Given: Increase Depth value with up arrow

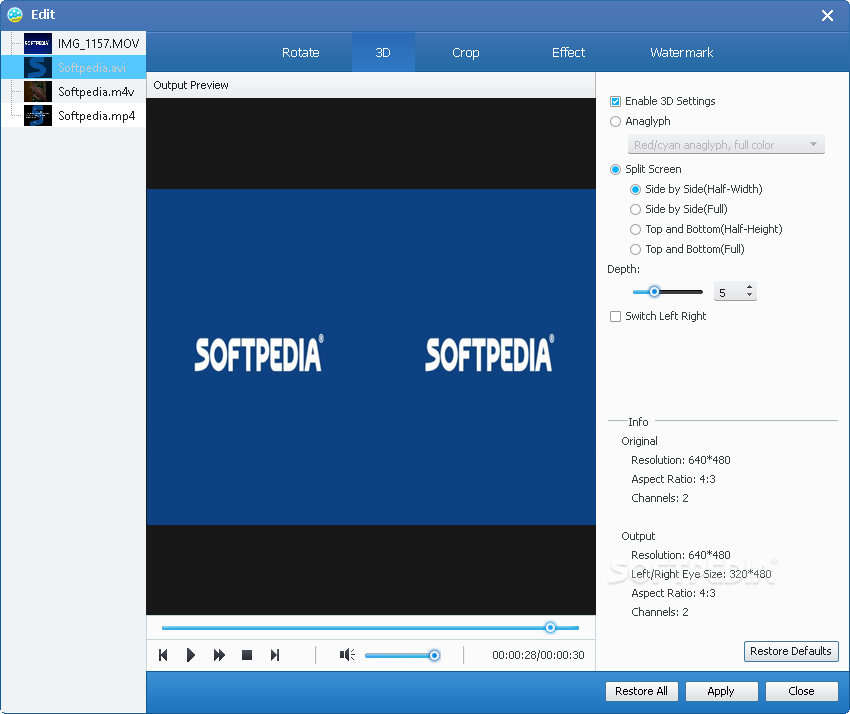Looking at the screenshot, I should (749, 287).
